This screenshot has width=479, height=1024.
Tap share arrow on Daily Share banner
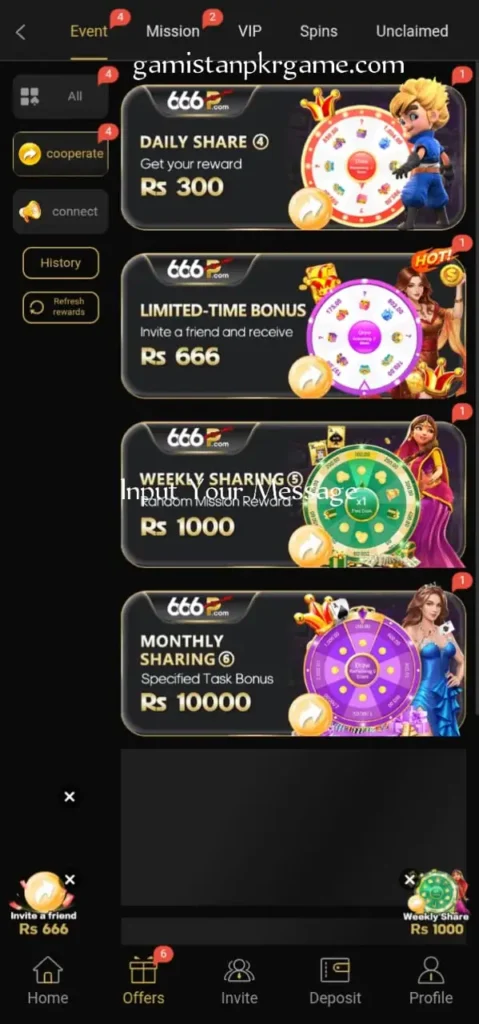click(x=310, y=208)
